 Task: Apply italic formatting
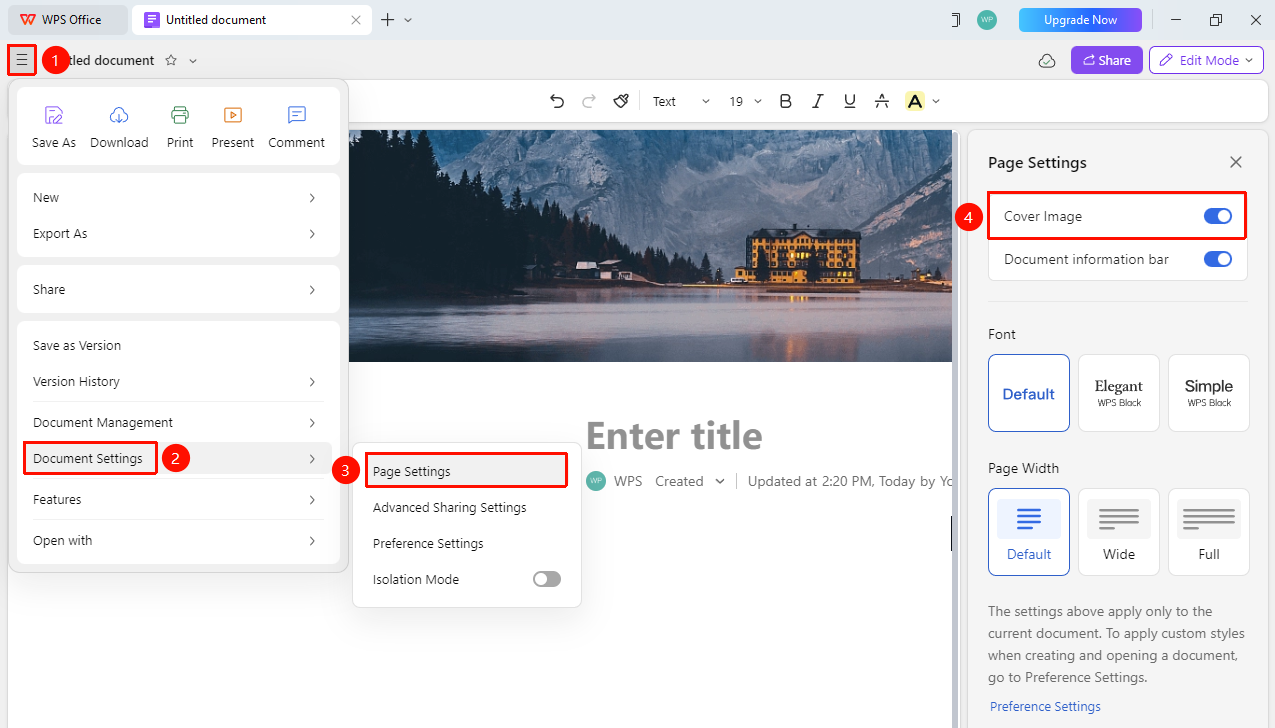tap(818, 101)
